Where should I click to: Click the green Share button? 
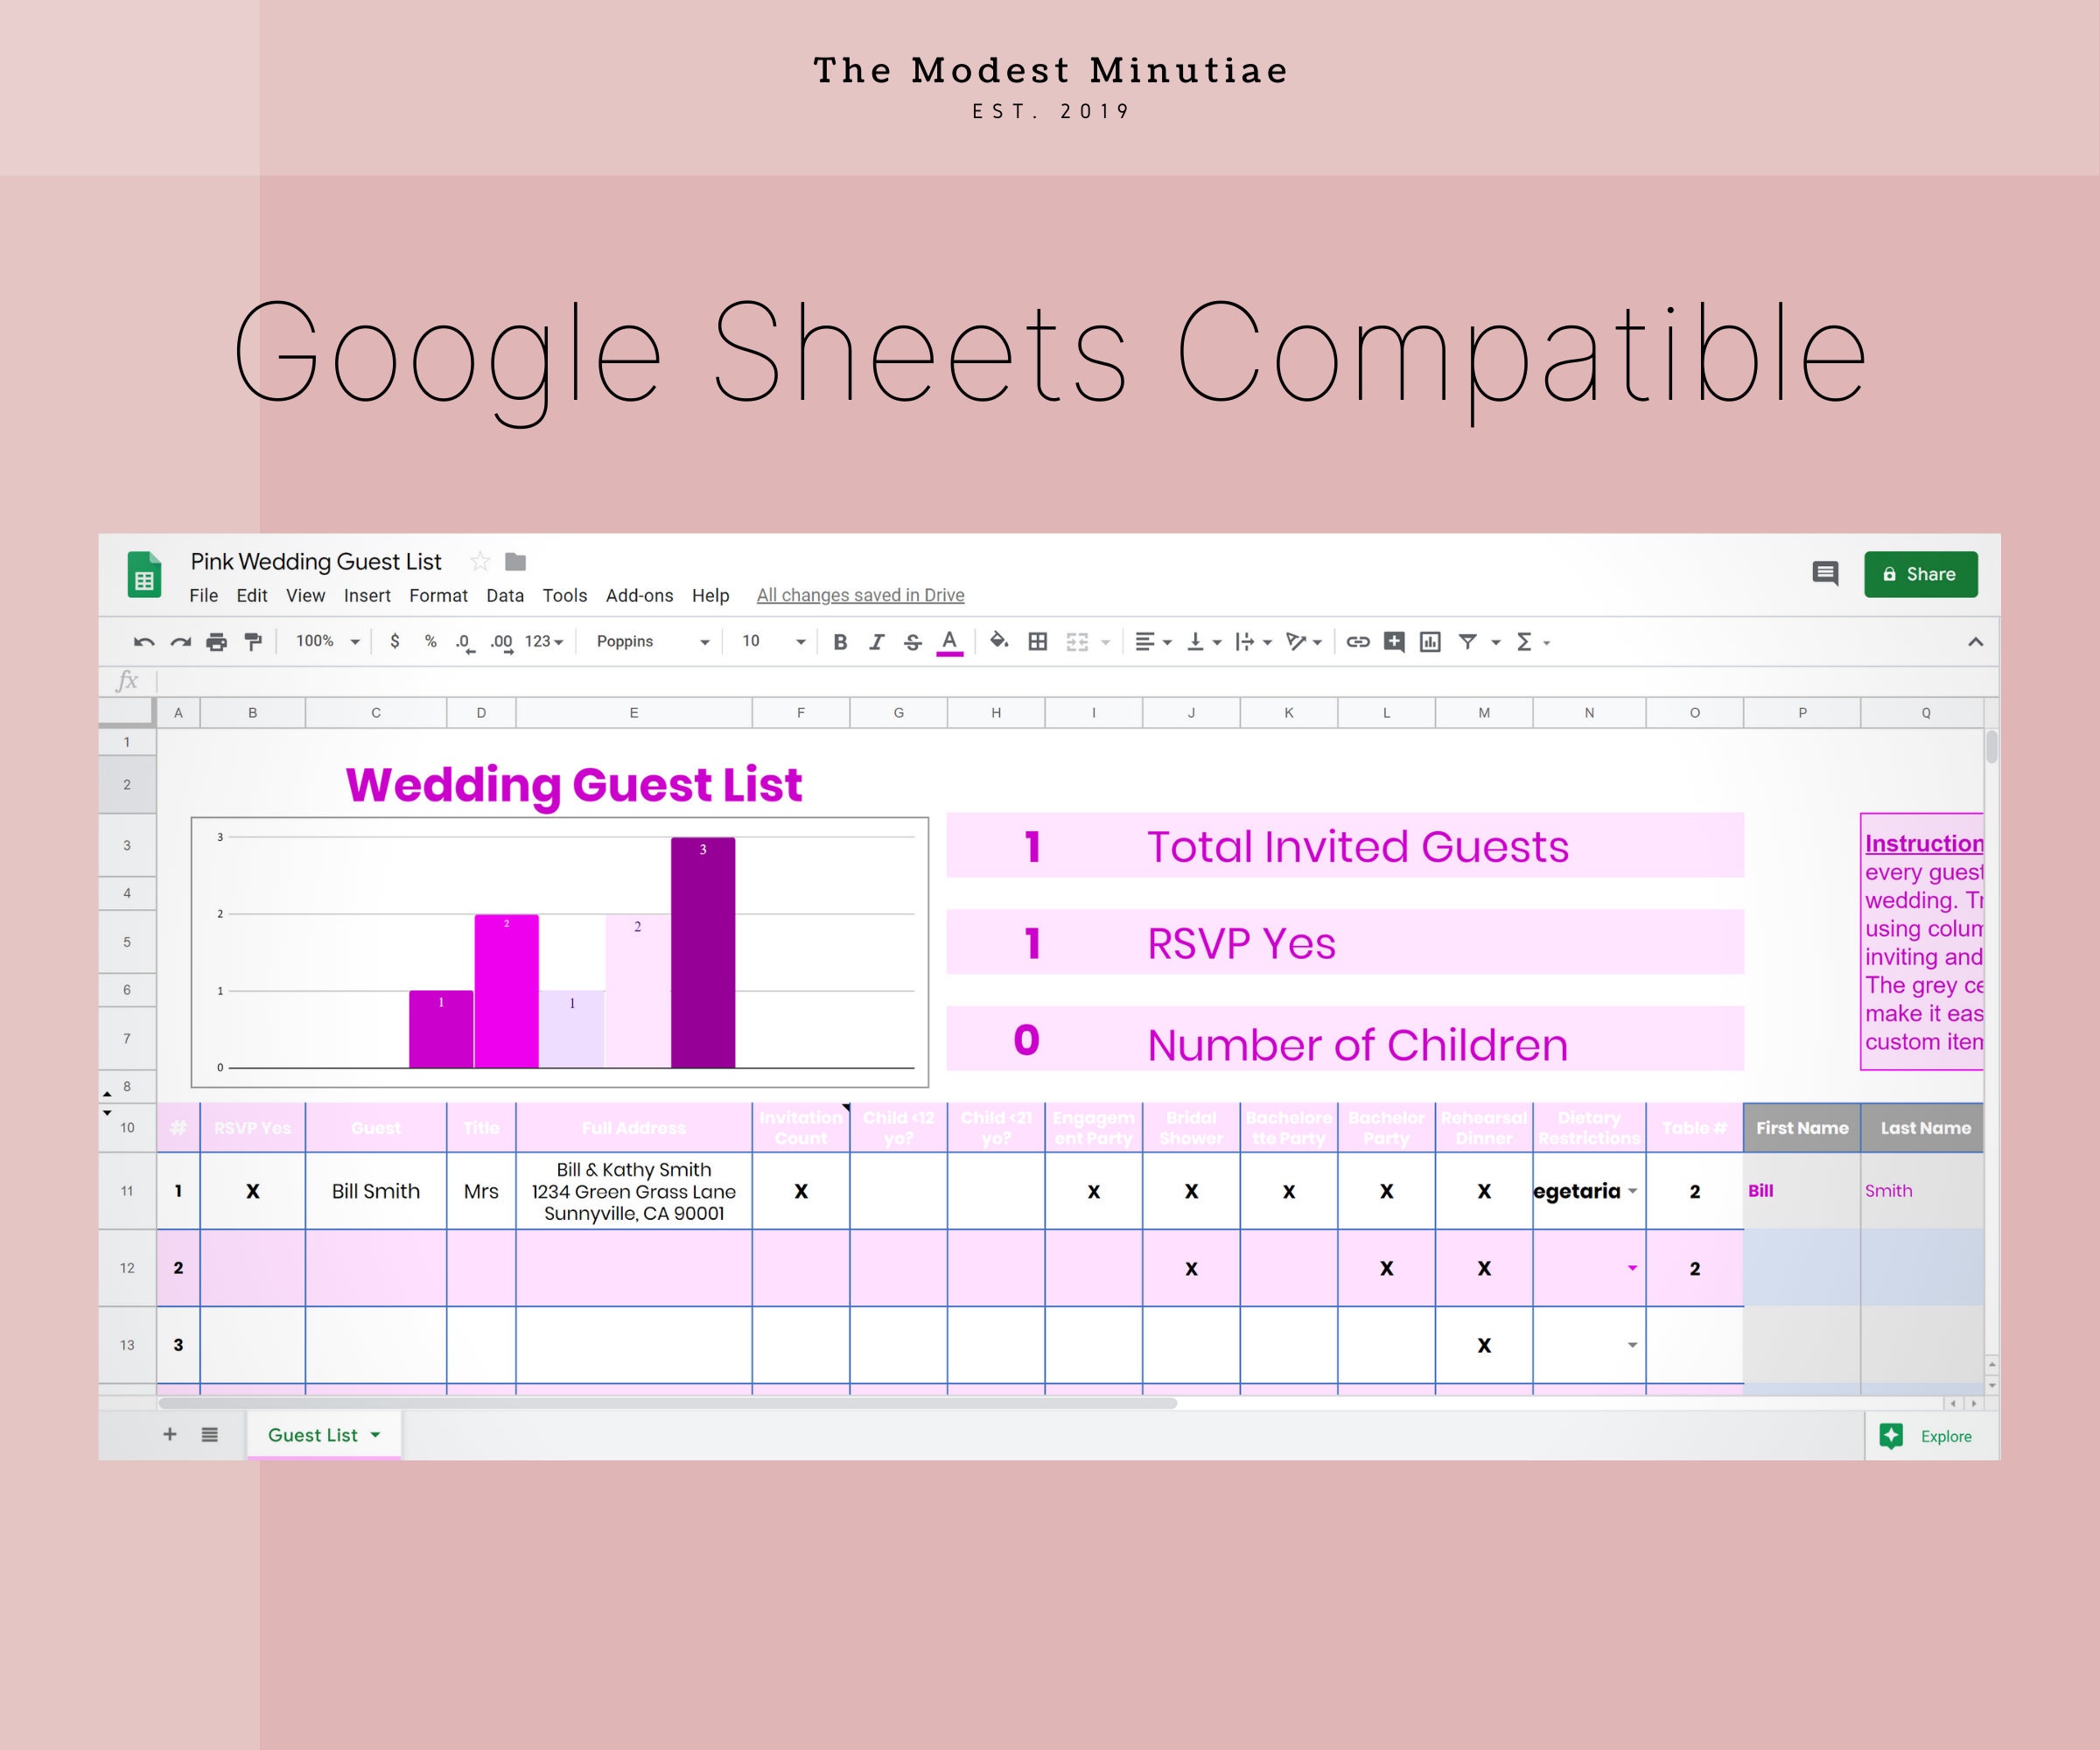click(x=1920, y=574)
